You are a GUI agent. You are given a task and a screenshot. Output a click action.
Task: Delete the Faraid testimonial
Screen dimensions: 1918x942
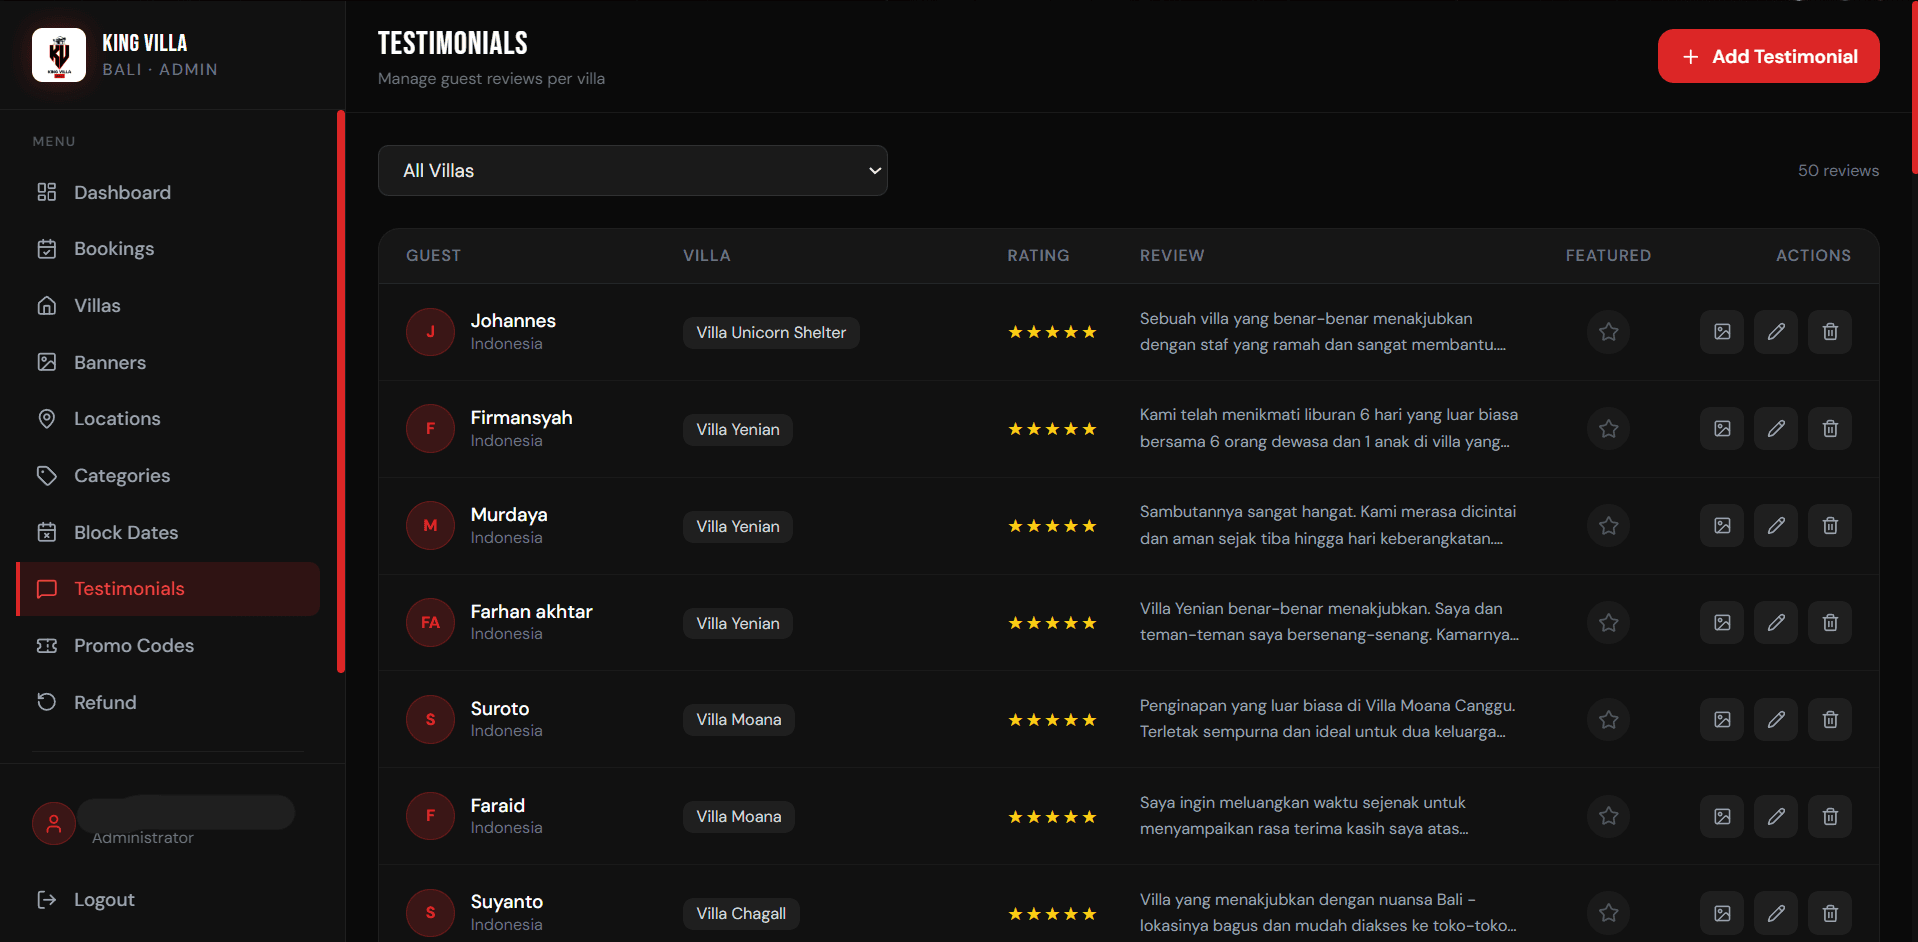tap(1830, 817)
